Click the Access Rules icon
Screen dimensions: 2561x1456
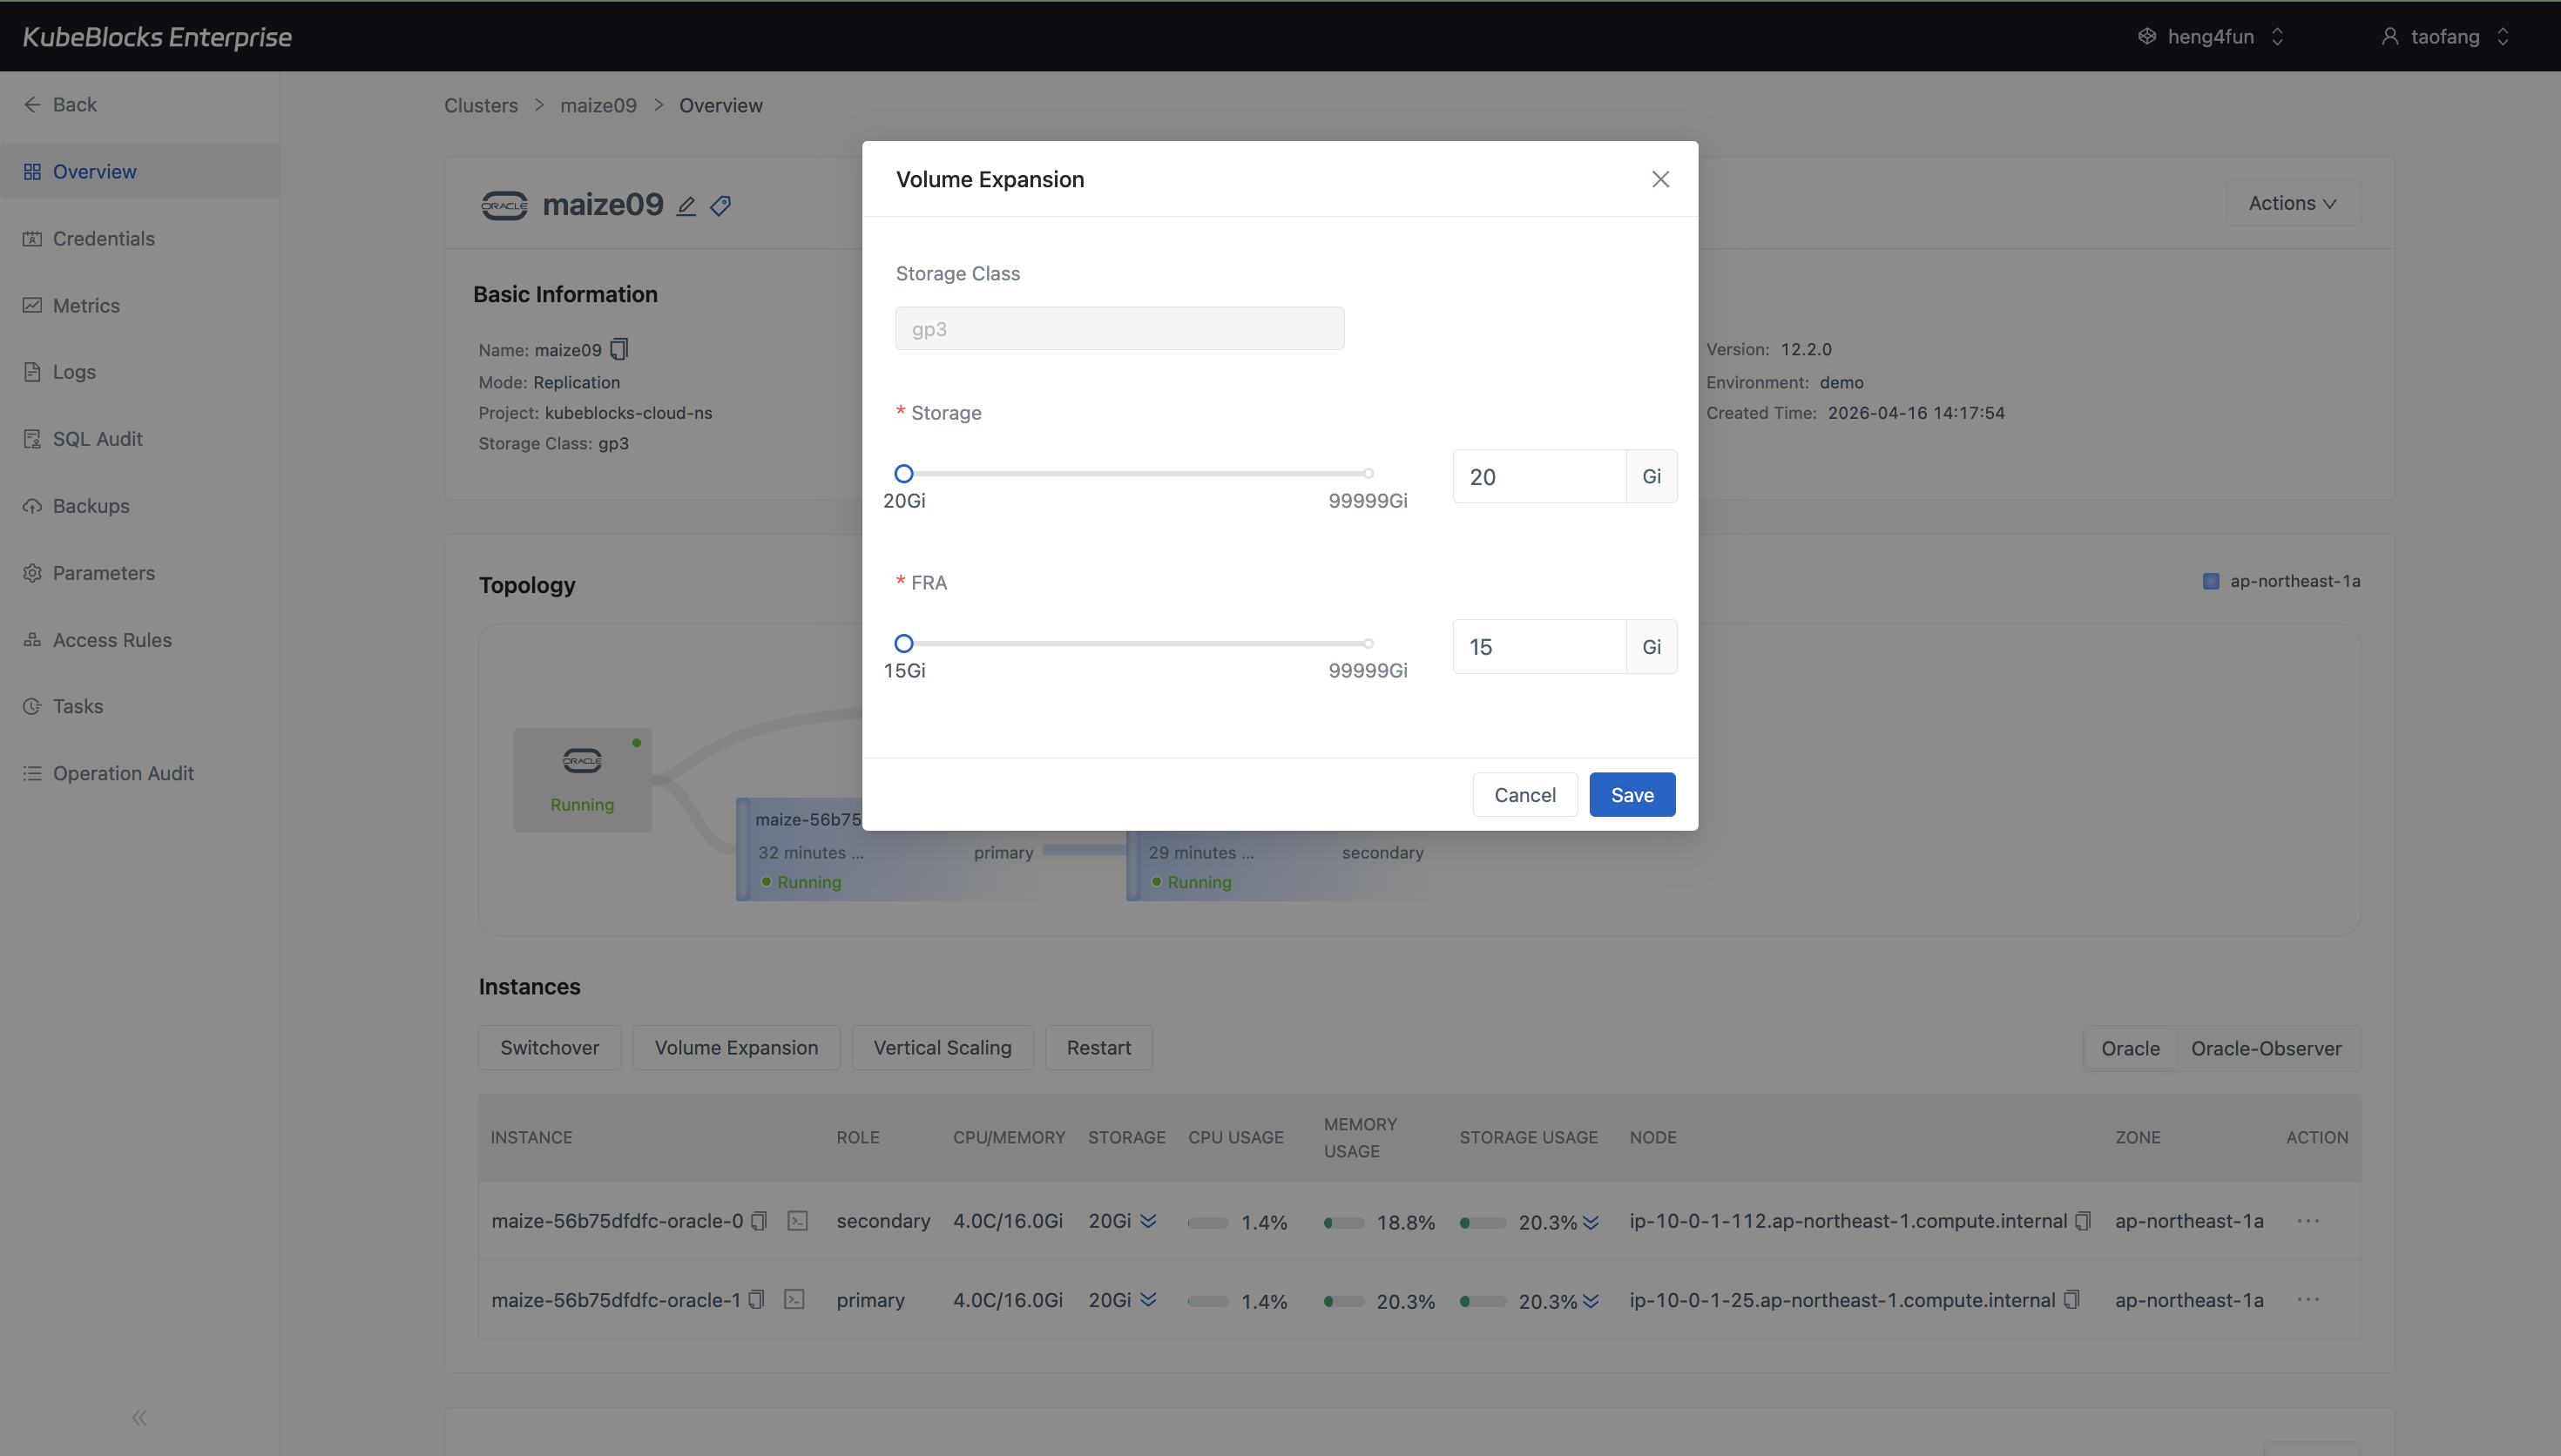(x=32, y=640)
